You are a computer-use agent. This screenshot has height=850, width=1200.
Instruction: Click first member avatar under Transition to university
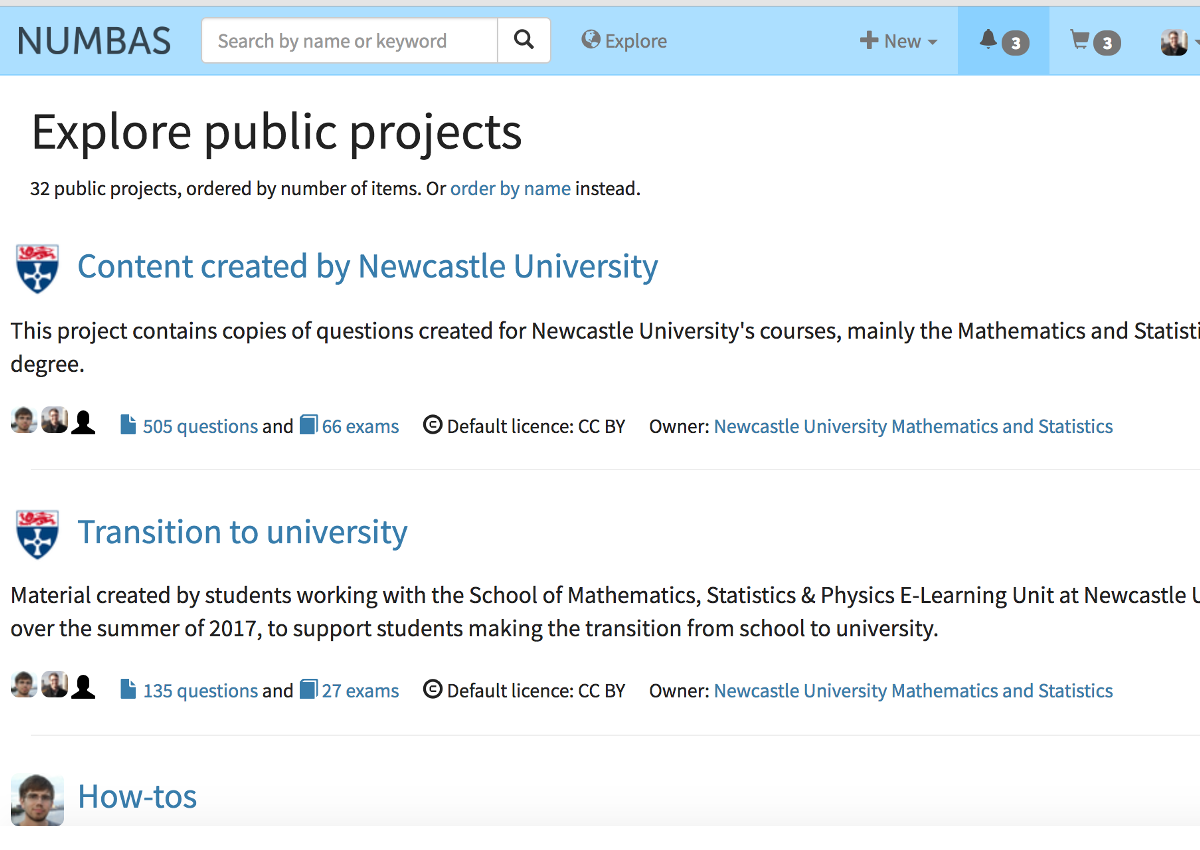tap(24, 685)
